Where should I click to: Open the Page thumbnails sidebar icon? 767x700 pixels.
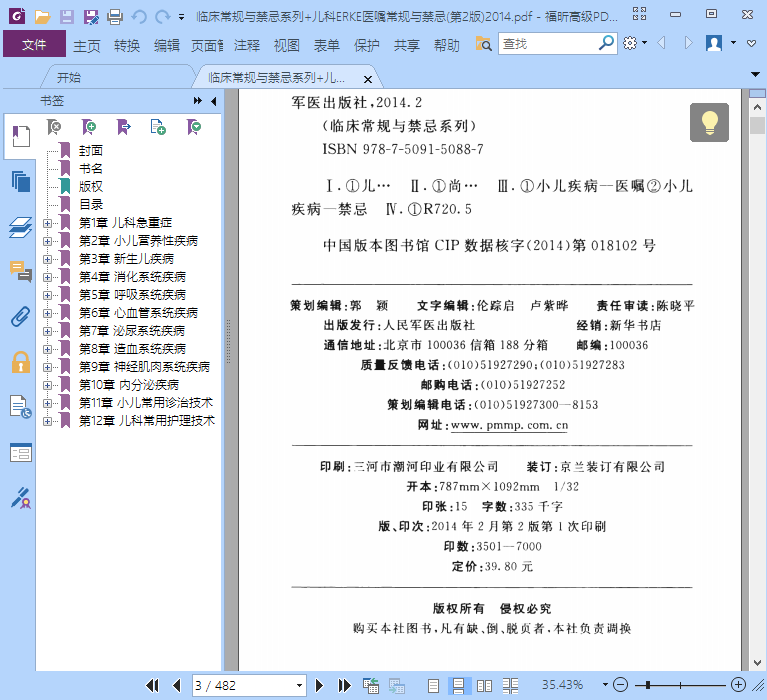click(x=21, y=181)
